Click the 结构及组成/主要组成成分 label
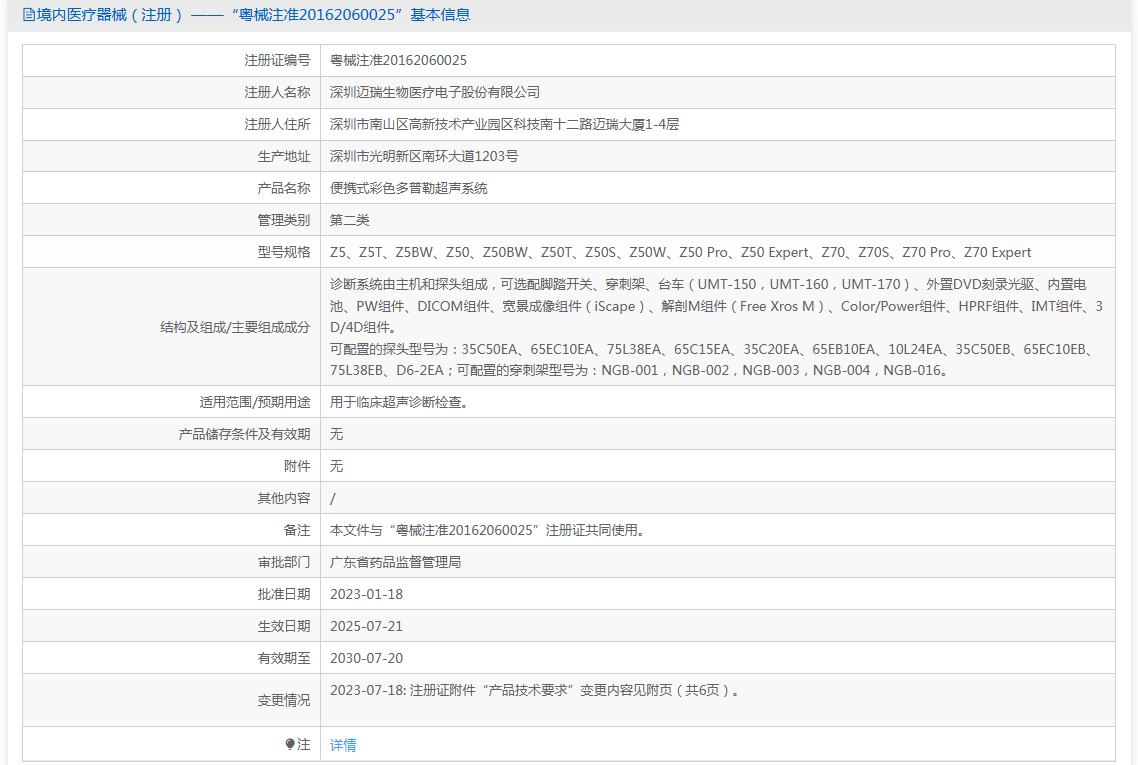This screenshot has width=1138, height=765. 235,327
